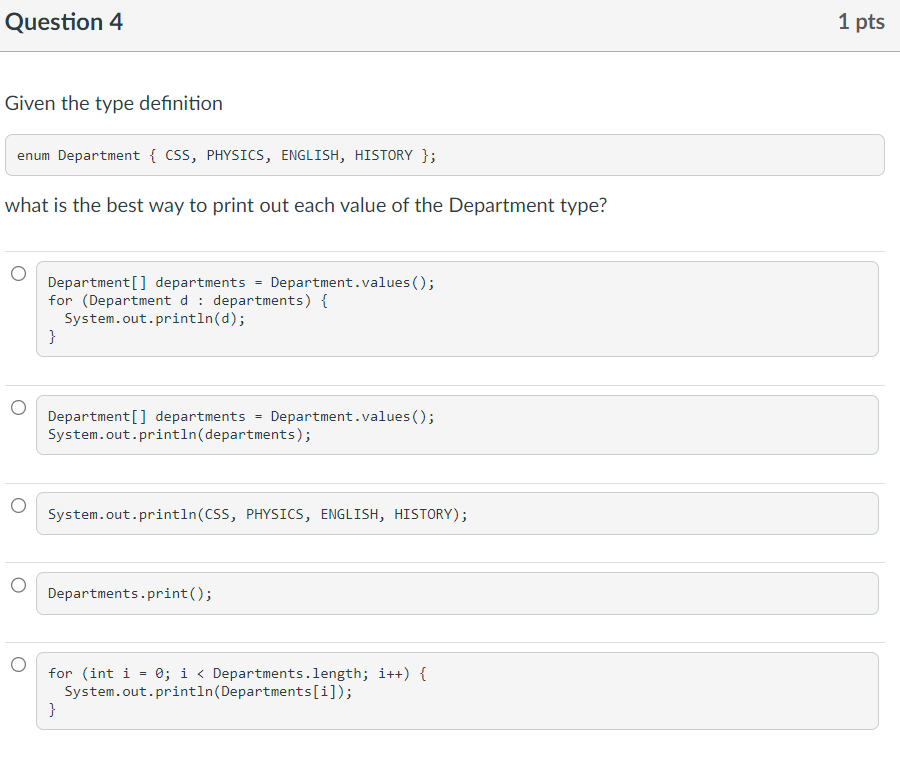The width and height of the screenshot is (900, 760).
Task: Choose the radio button for println(departments) answer
Action: coord(18,408)
